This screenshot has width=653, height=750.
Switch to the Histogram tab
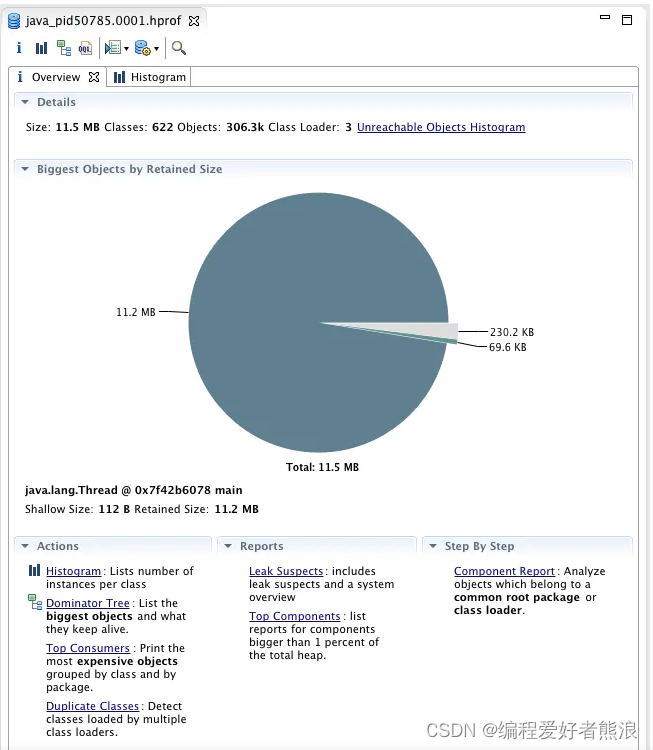[x=149, y=77]
